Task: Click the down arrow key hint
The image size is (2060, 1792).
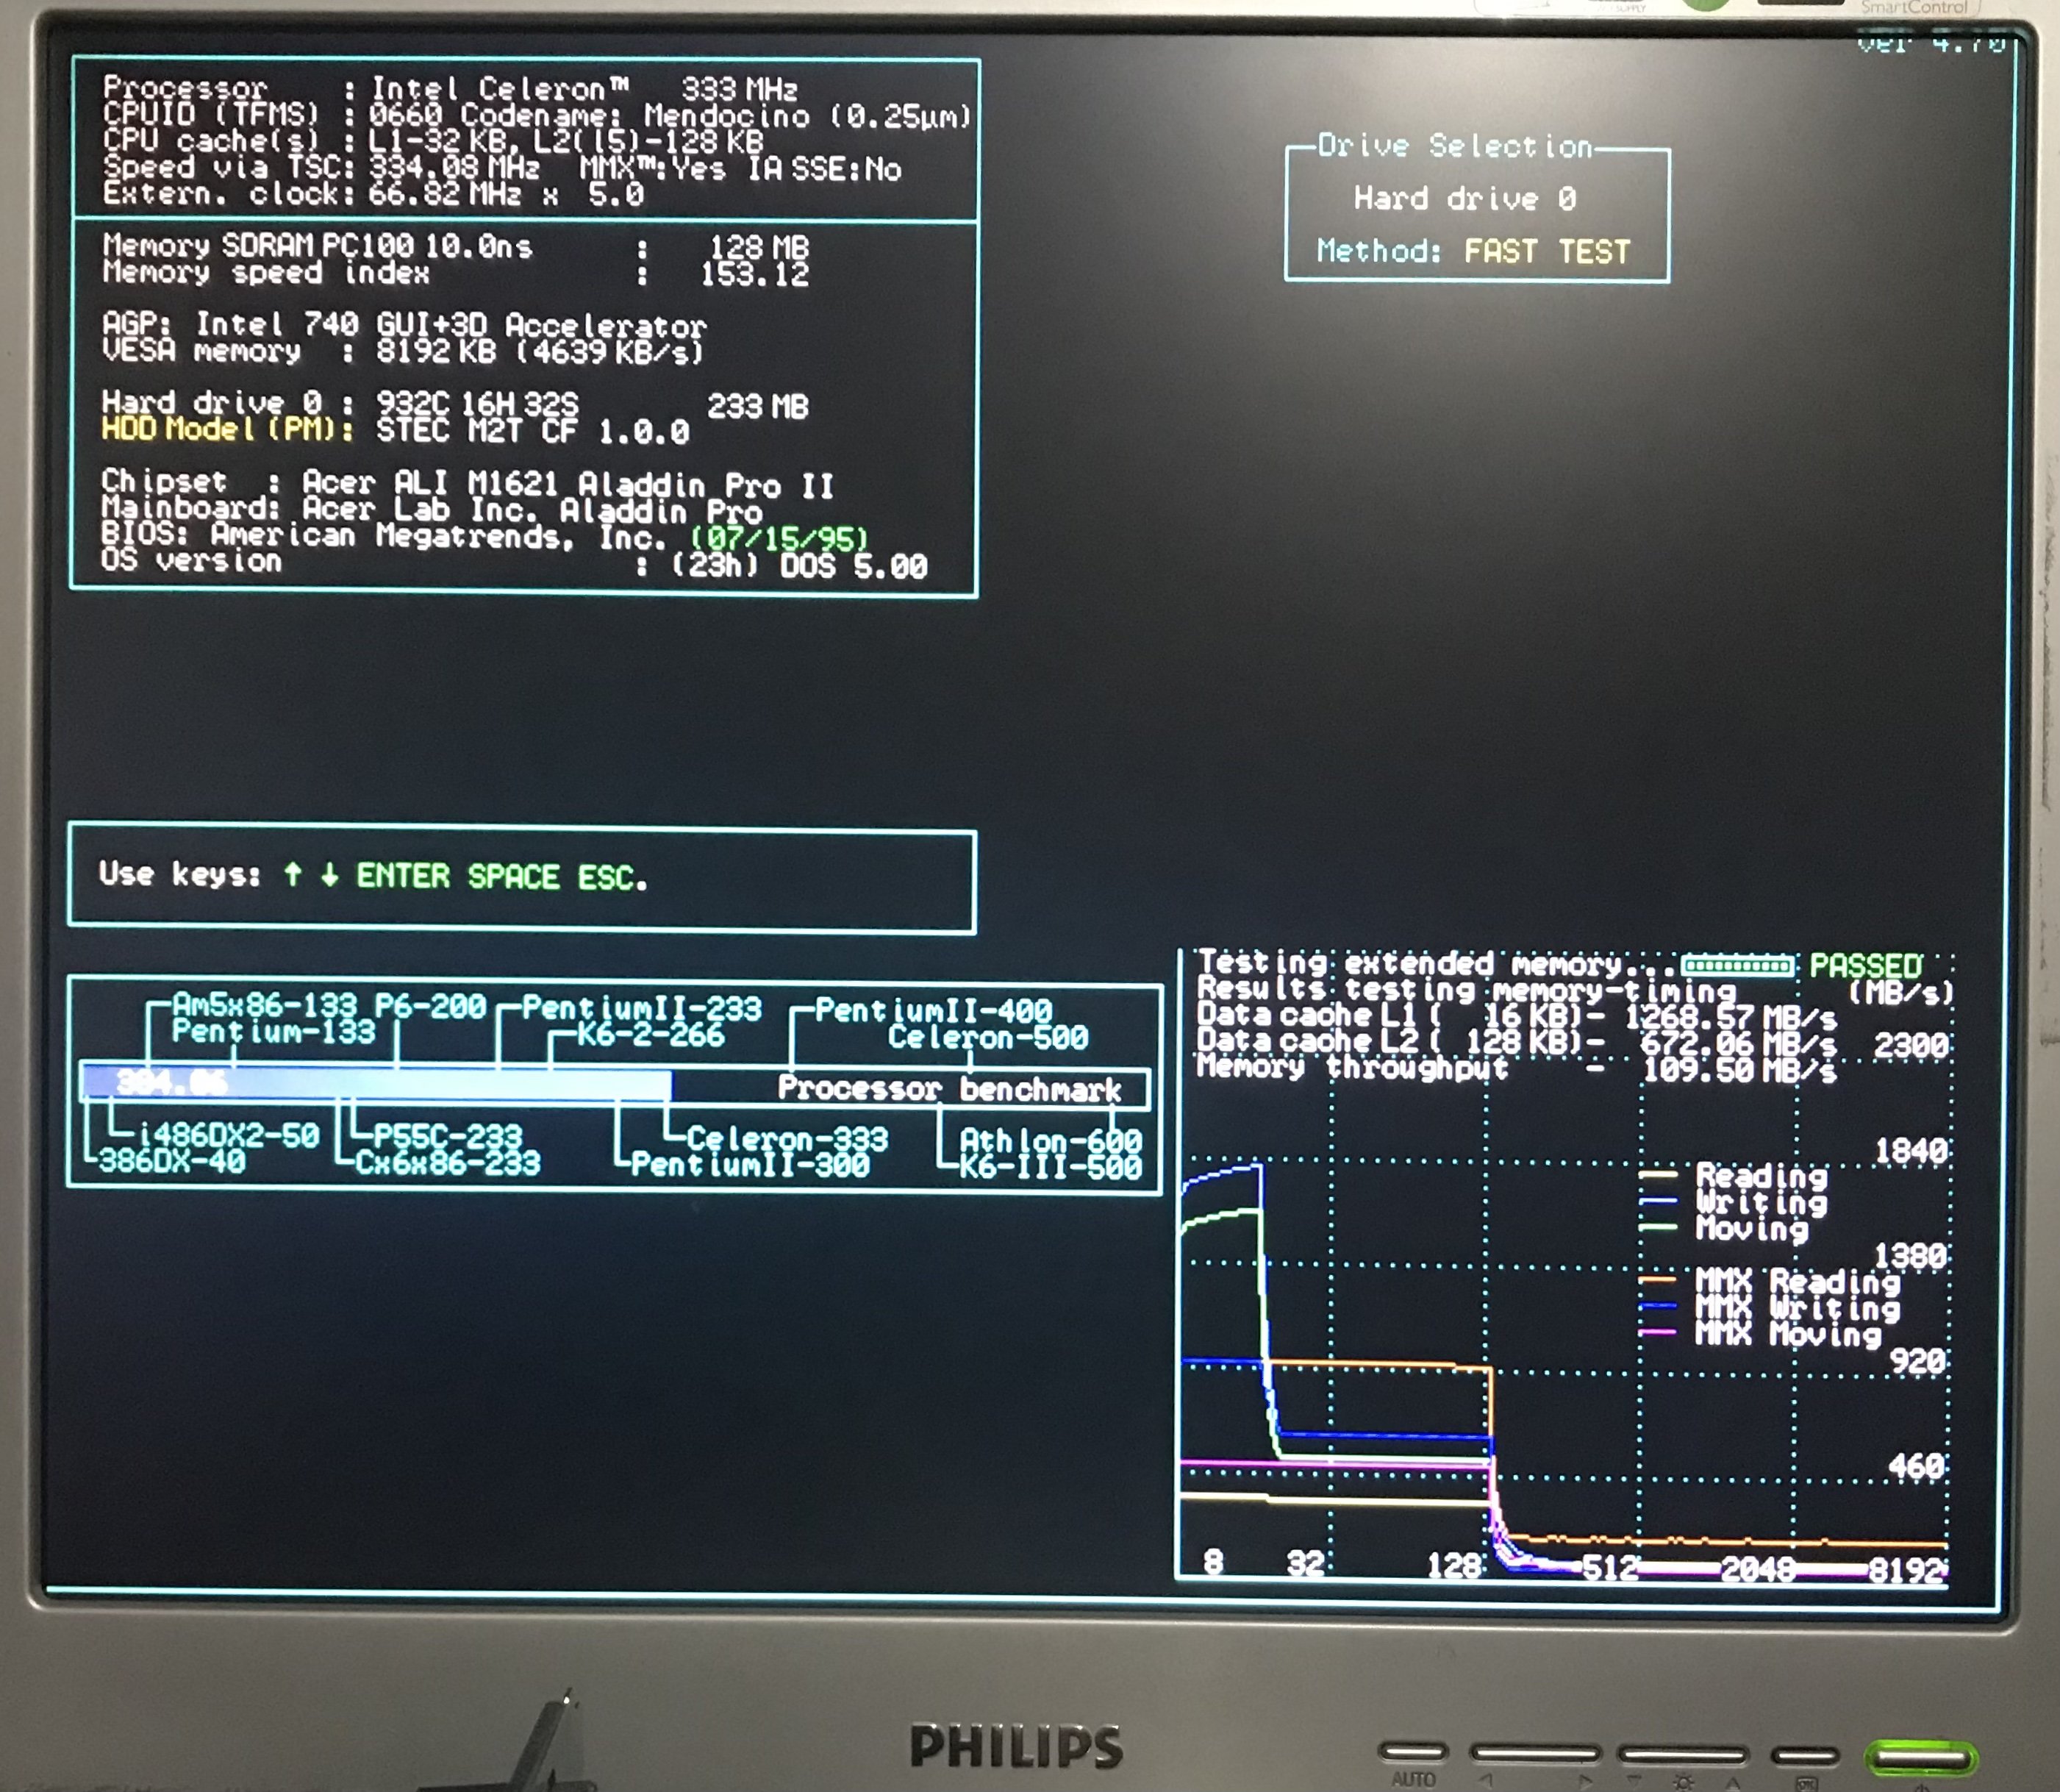Action: pos(329,876)
